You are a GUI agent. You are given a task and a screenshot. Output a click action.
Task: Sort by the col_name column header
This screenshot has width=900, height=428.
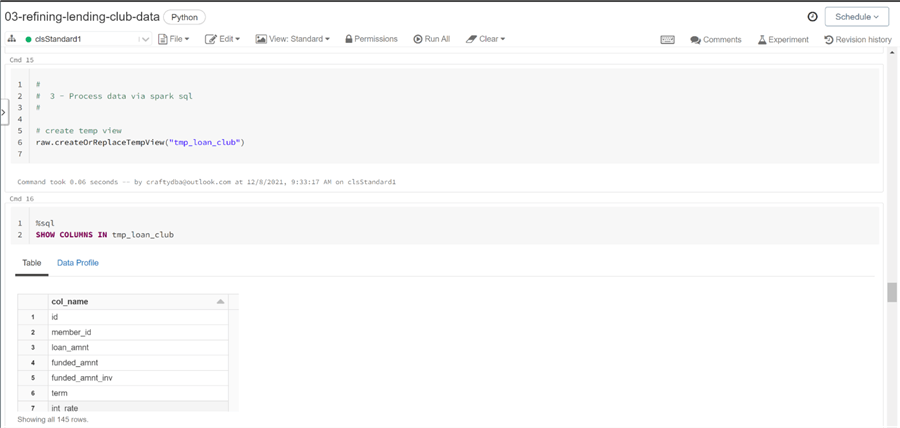tap(138, 302)
